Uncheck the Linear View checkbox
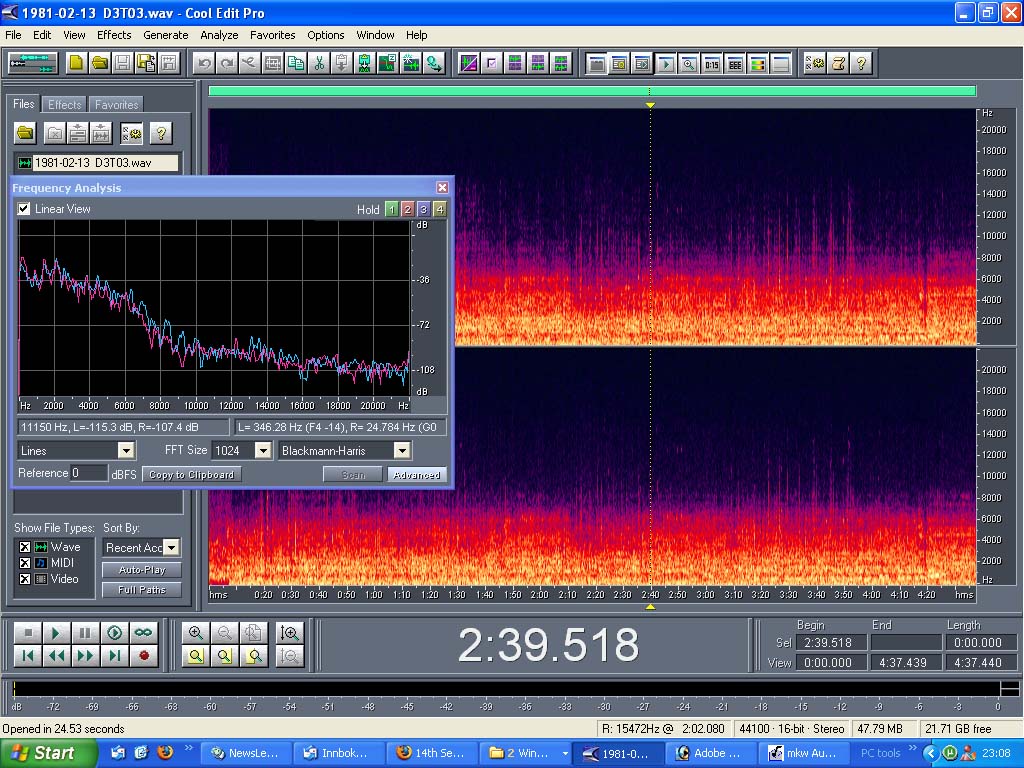This screenshot has height=768, width=1024. pos(24,209)
